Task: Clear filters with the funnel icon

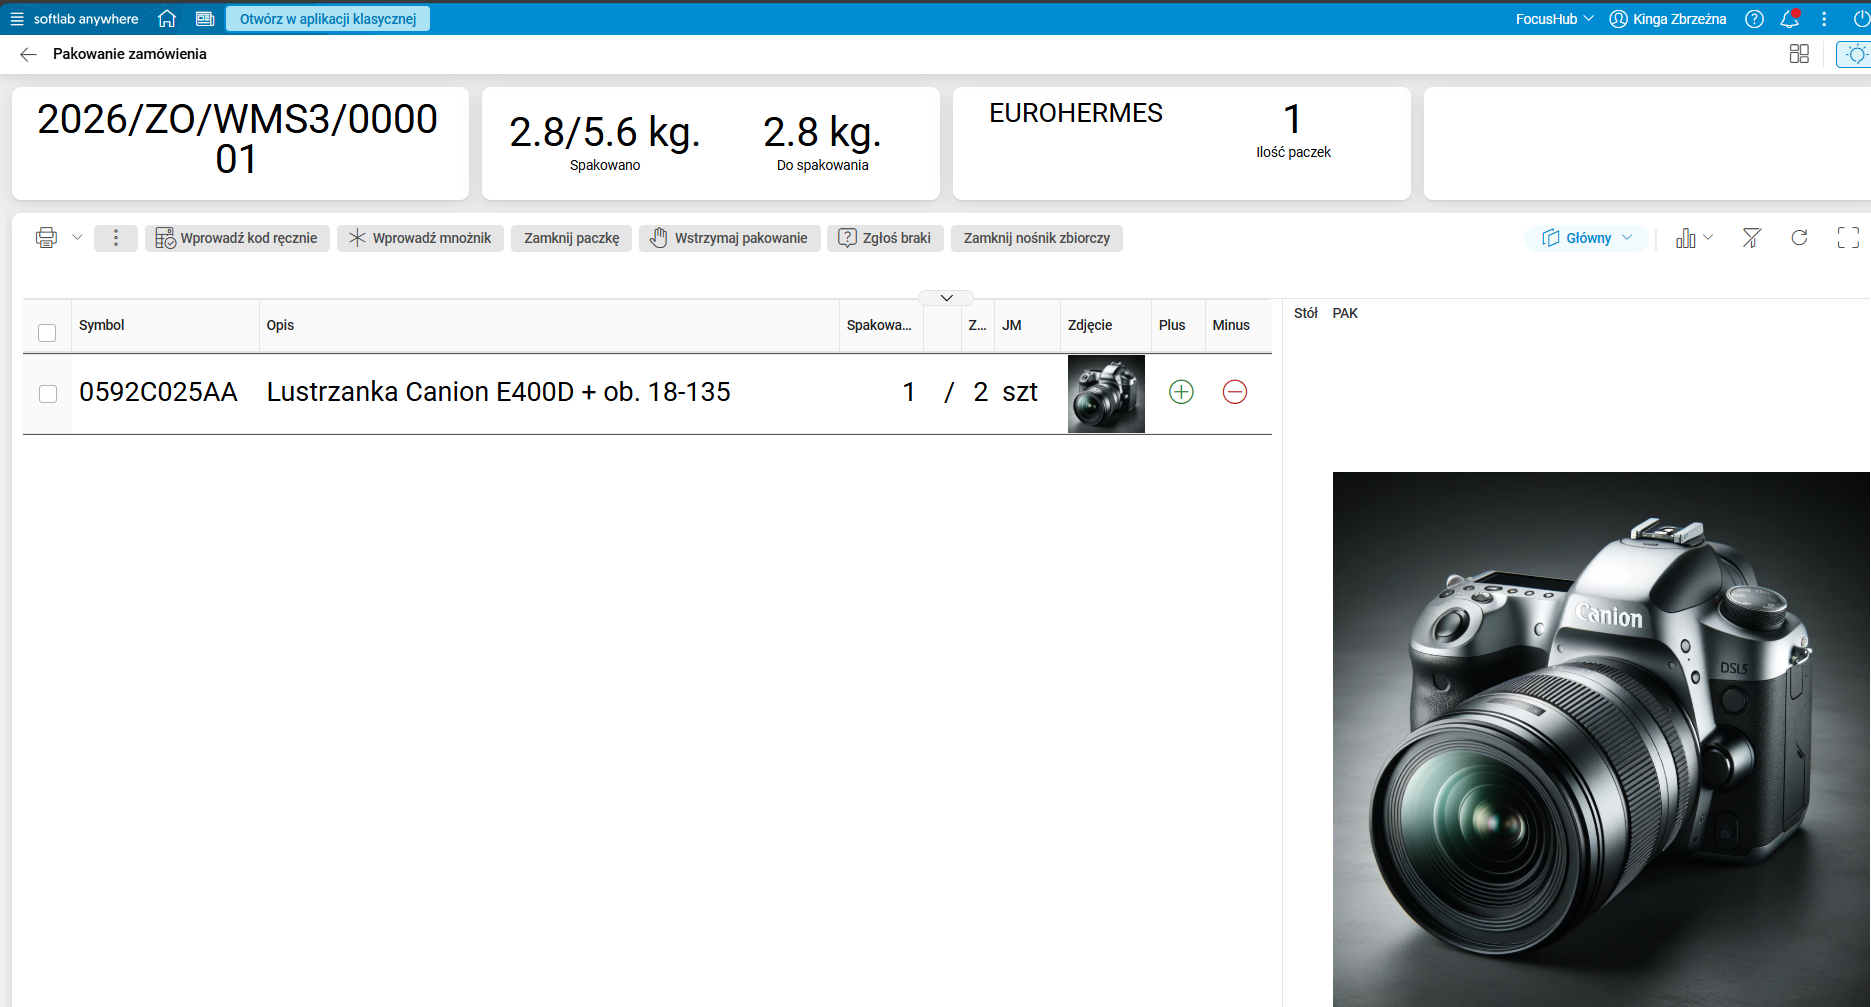Action: pos(1752,238)
